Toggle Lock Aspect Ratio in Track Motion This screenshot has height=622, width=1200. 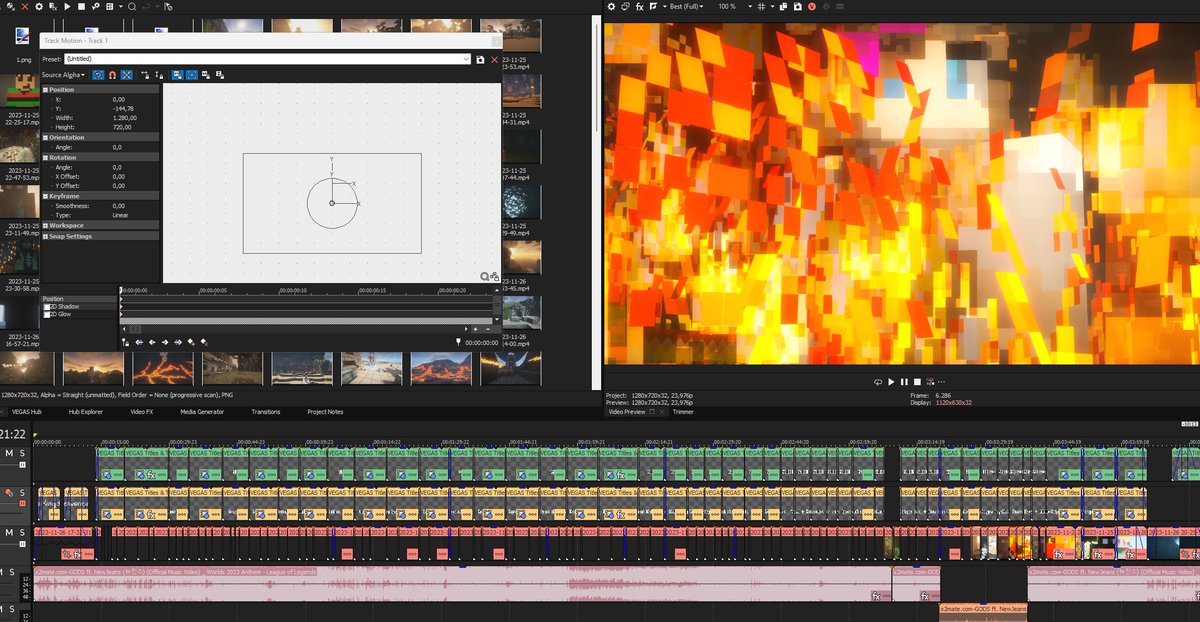tap(178, 75)
